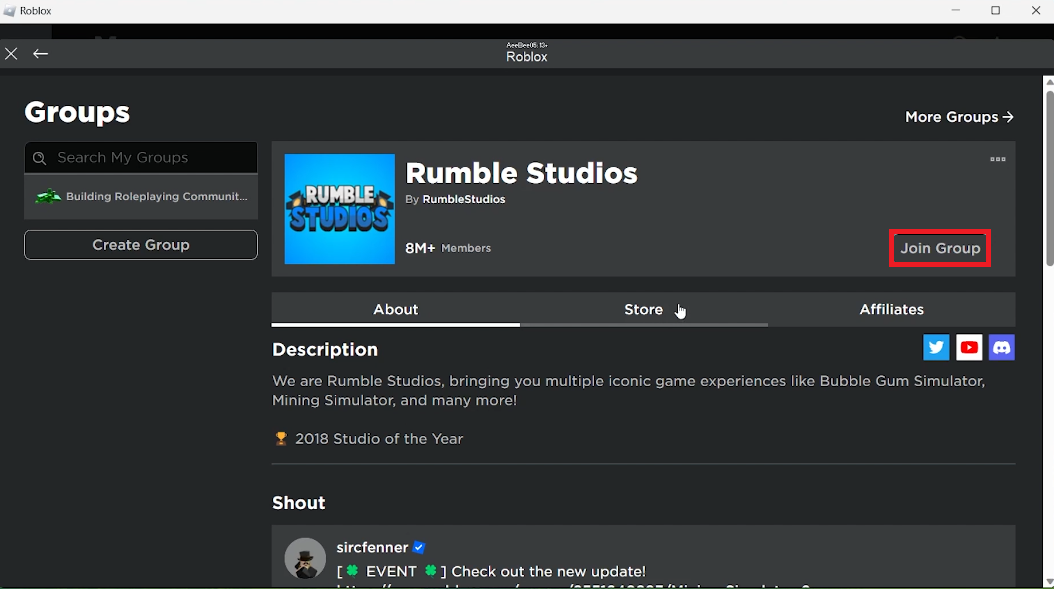This screenshot has width=1054, height=589.
Task: Click the page's vertical scrollbar thumb
Action: [1049, 178]
